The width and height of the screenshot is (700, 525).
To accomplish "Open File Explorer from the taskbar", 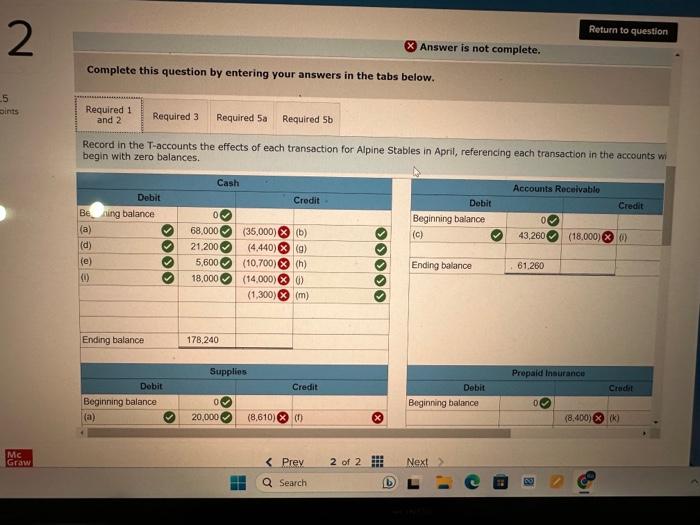I will [x=443, y=482].
